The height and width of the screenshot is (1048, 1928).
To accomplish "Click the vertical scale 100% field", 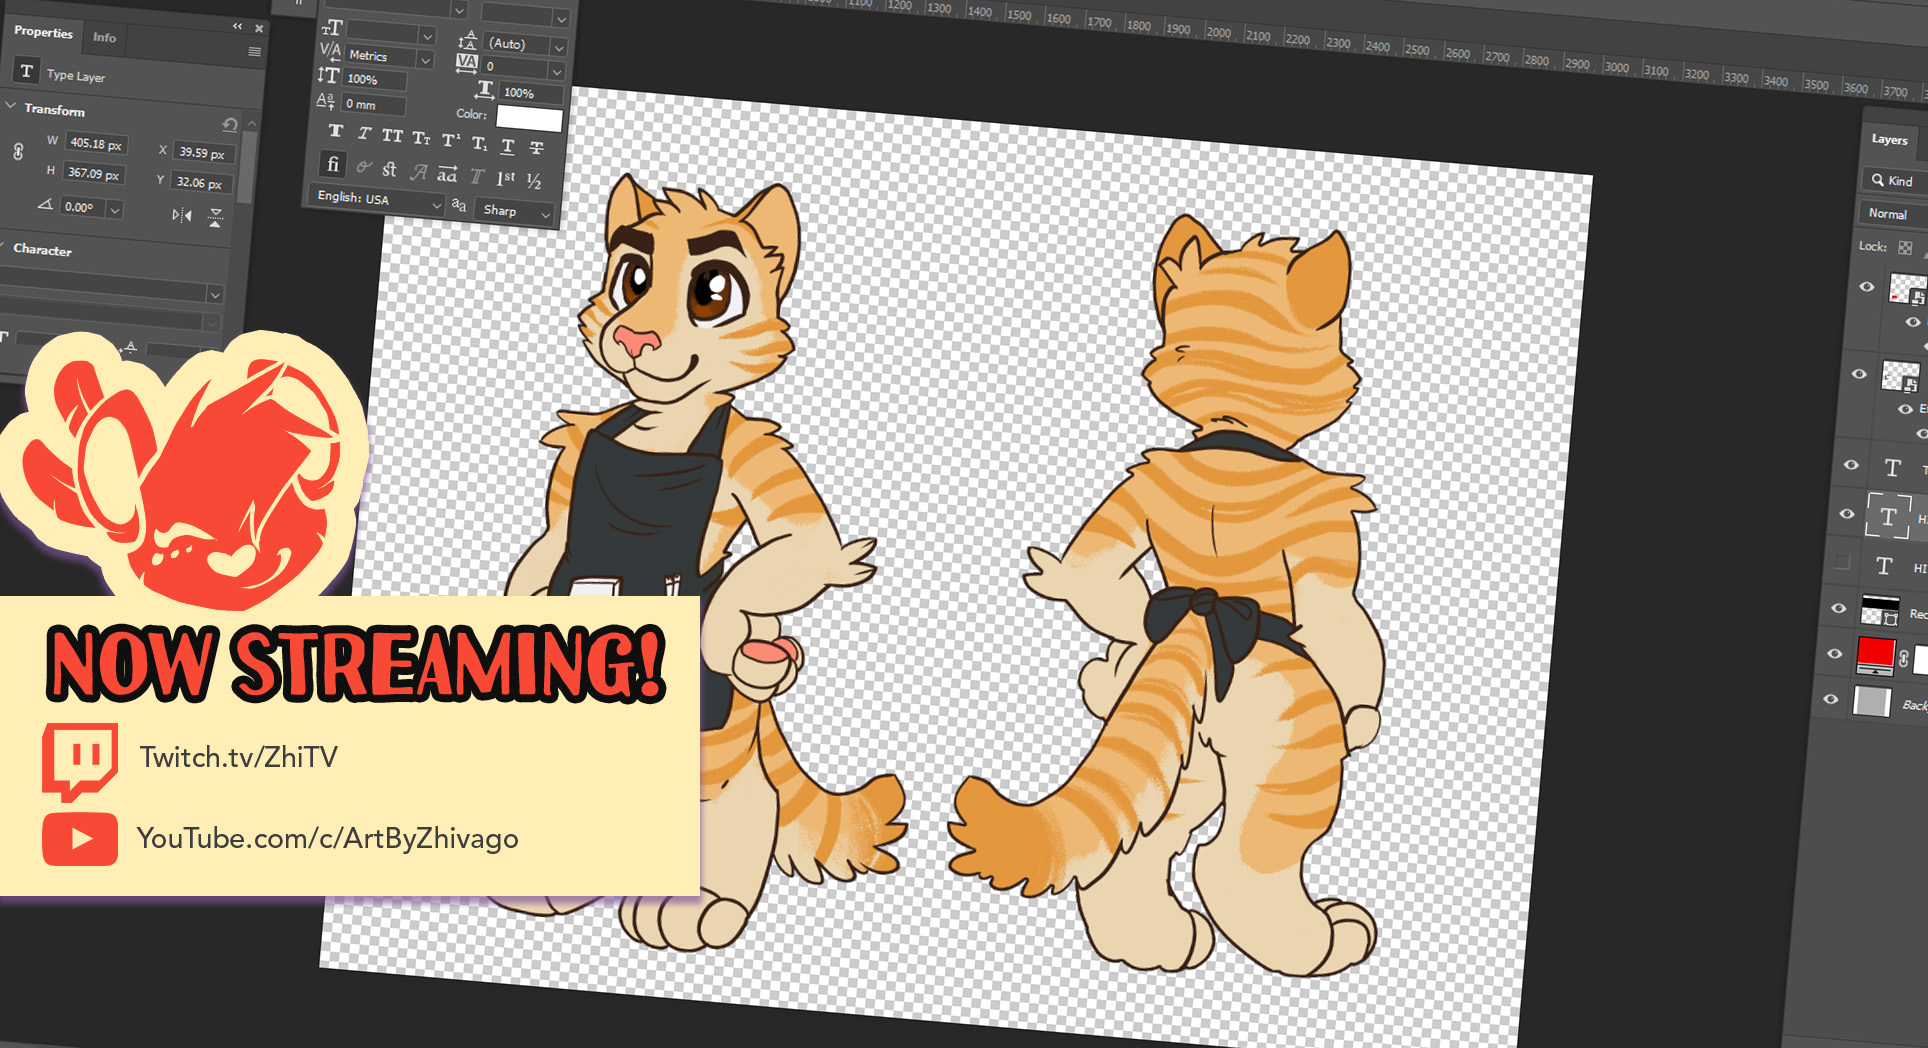I will (375, 80).
